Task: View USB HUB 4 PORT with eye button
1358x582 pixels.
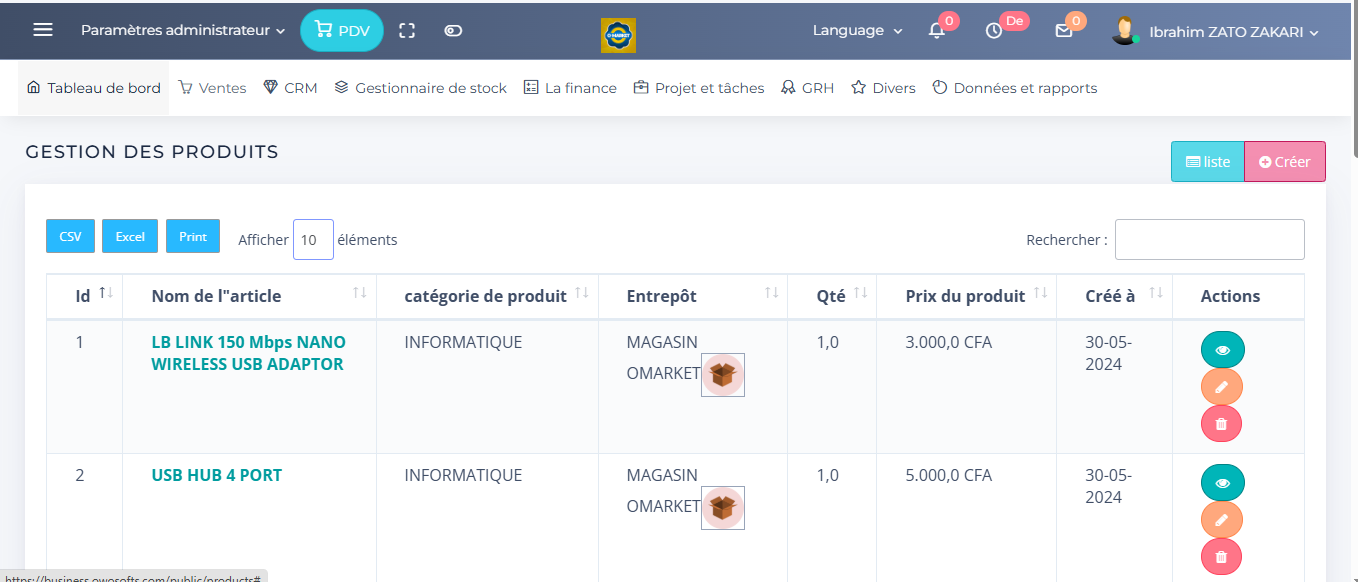Action: coord(1222,483)
